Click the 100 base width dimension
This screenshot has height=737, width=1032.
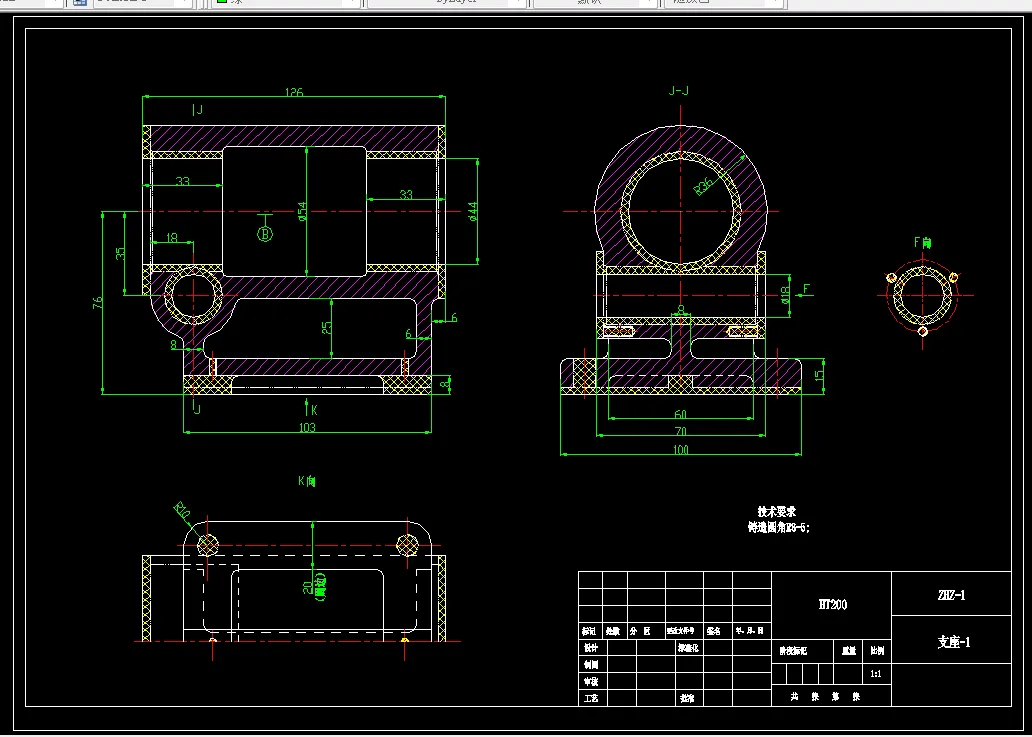click(x=681, y=449)
